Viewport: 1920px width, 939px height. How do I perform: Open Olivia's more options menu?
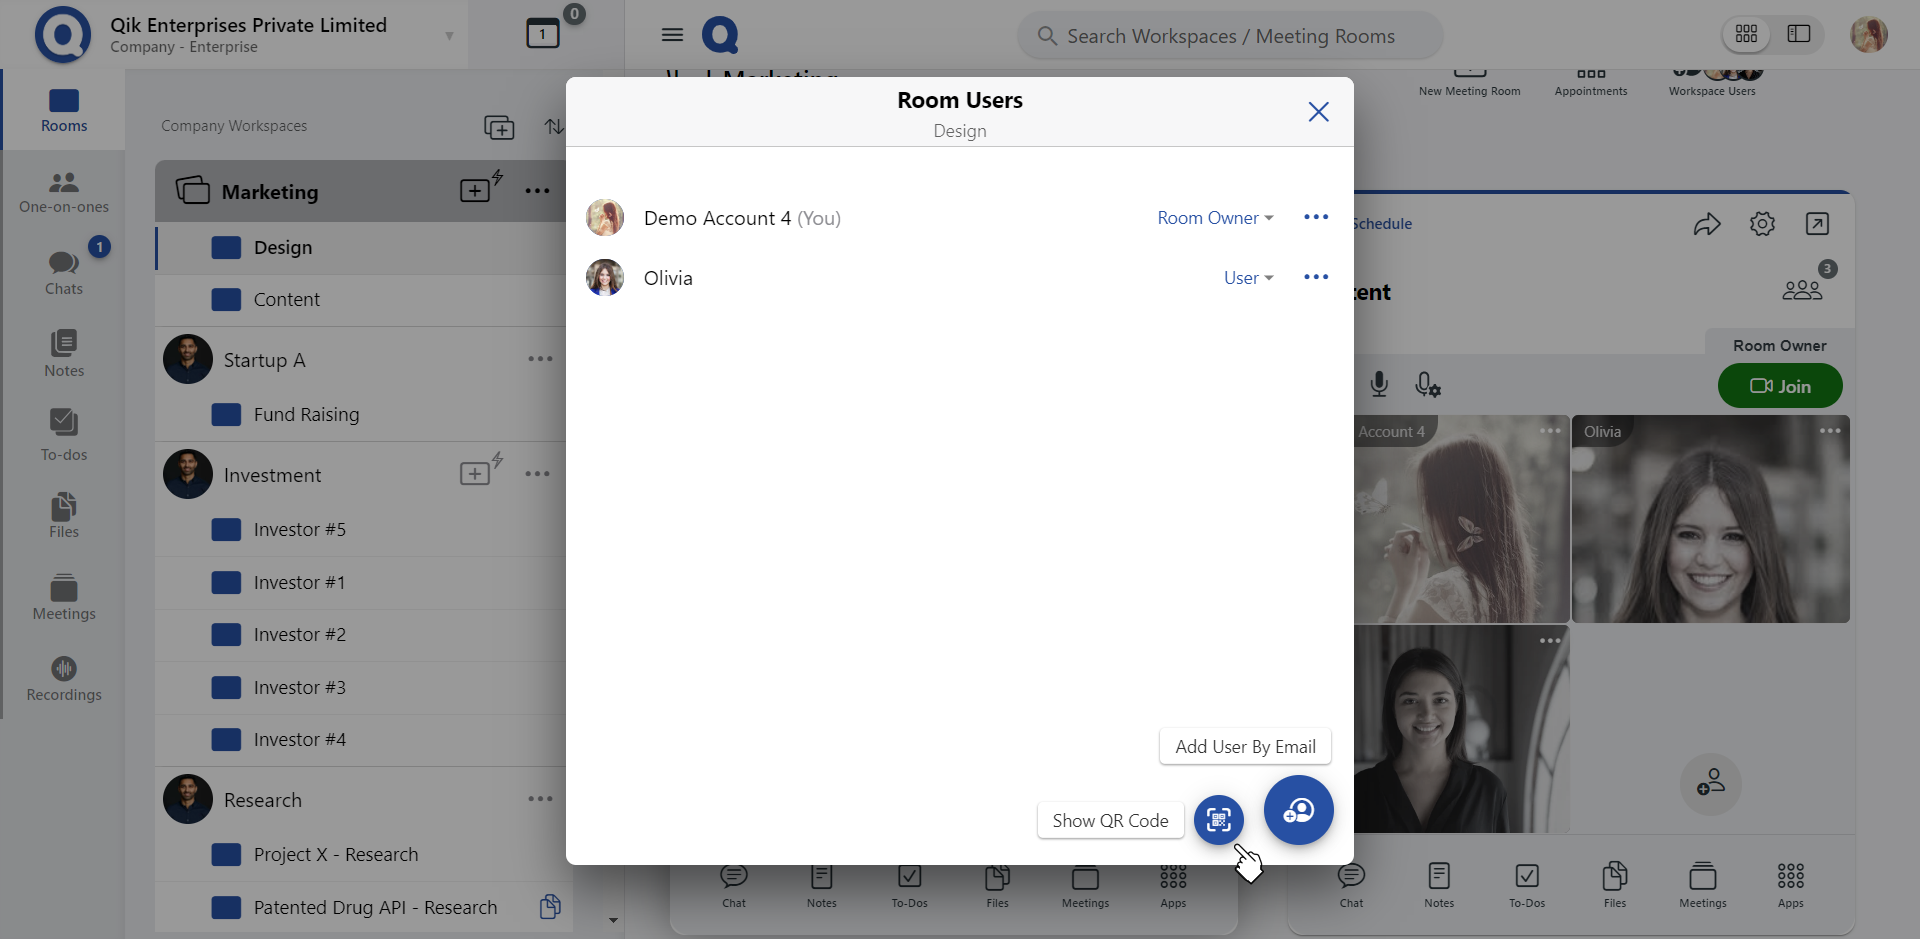pos(1316,277)
